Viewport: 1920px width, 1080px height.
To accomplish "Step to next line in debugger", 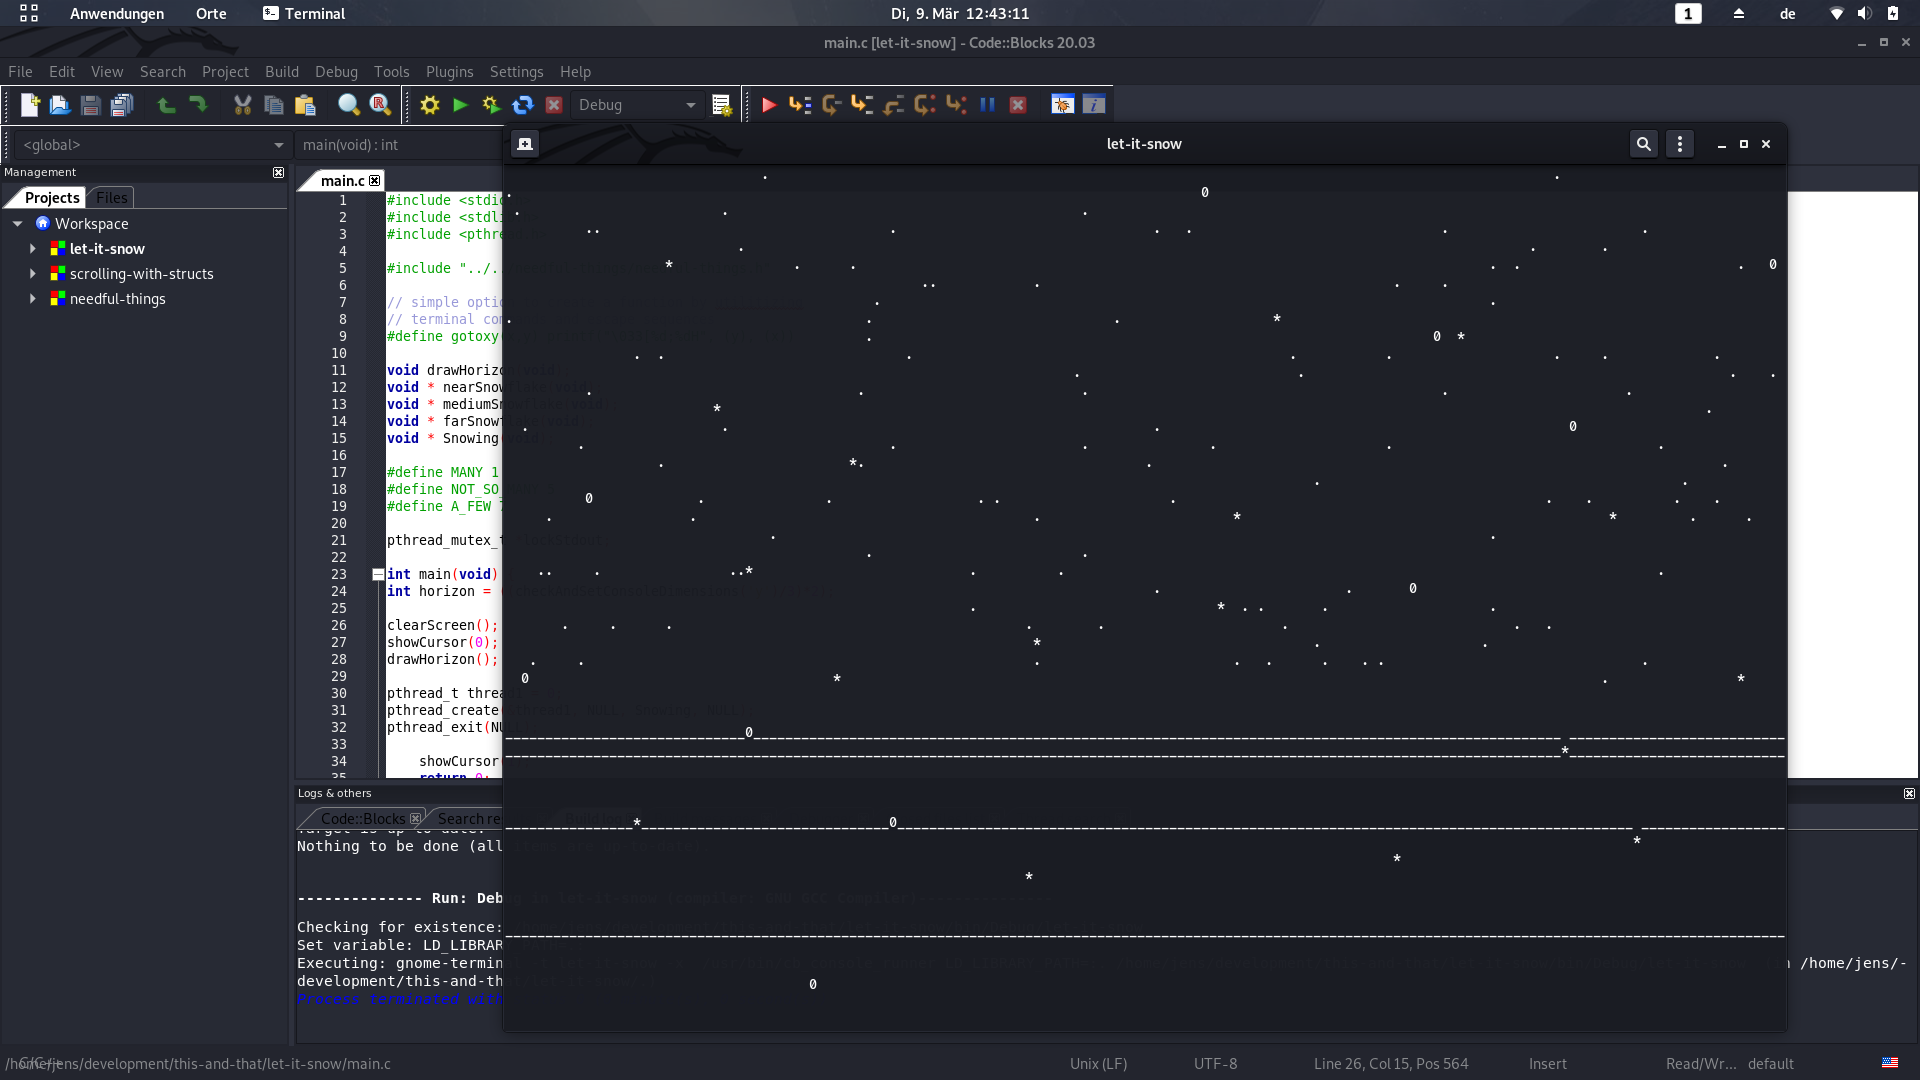I will point(831,105).
